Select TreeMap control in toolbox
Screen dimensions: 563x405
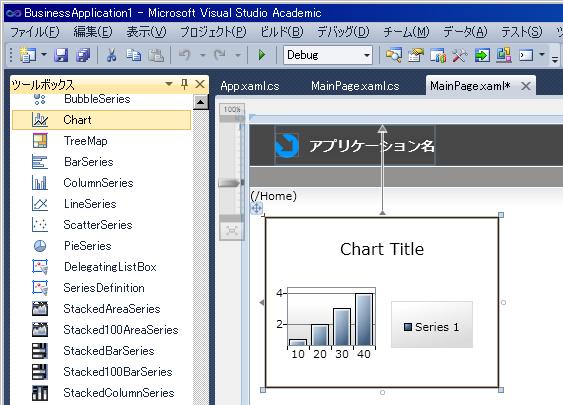pyautogui.click(x=101, y=141)
